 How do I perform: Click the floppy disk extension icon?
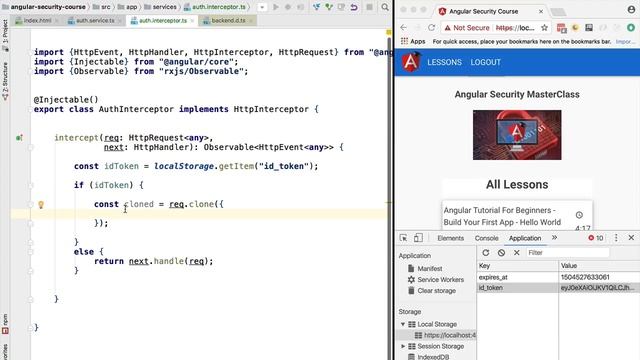click(x=589, y=28)
